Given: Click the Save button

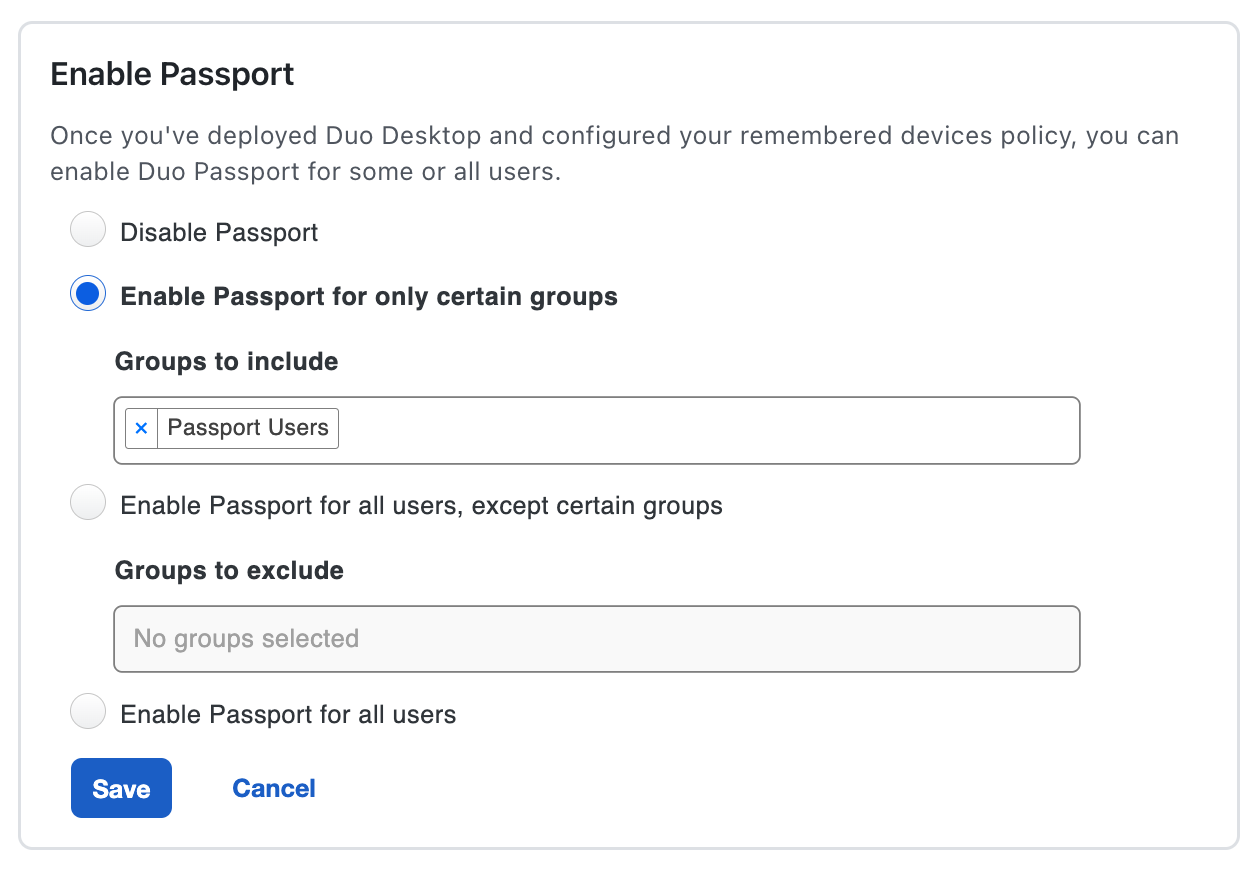Looking at the screenshot, I should (x=121, y=788).
